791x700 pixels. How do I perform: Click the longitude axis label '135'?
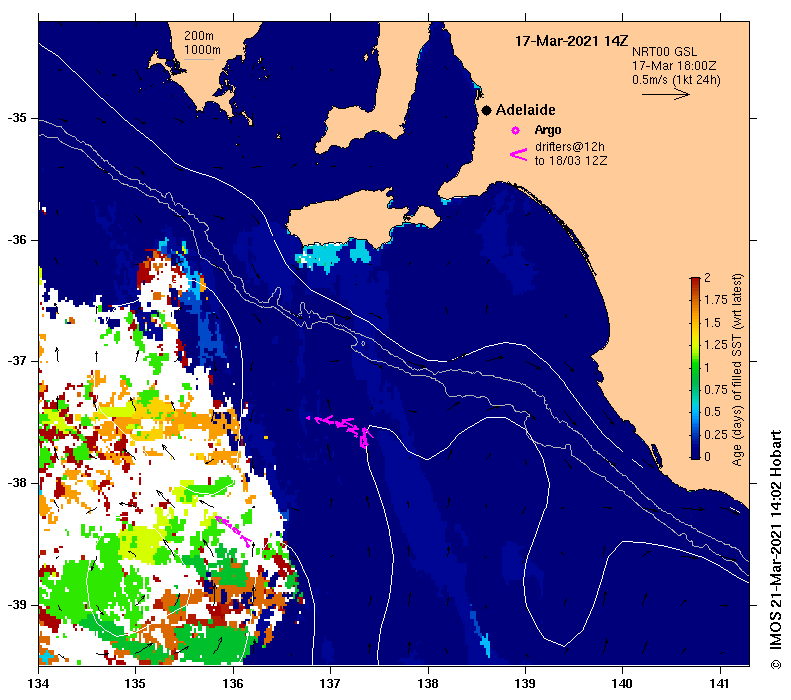(x=135, y=684)
